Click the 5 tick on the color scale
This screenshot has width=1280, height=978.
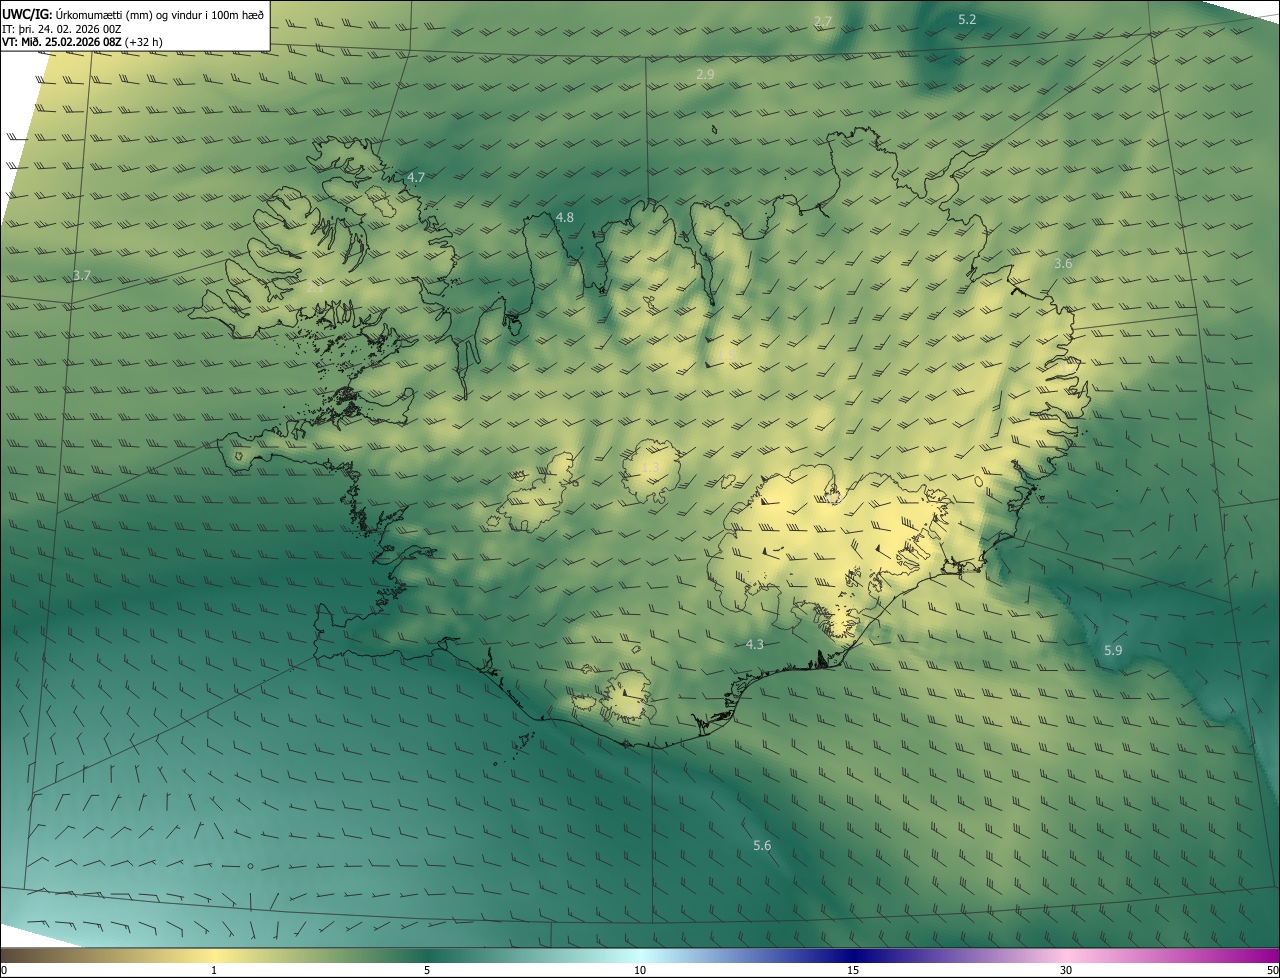pos(427,970)
